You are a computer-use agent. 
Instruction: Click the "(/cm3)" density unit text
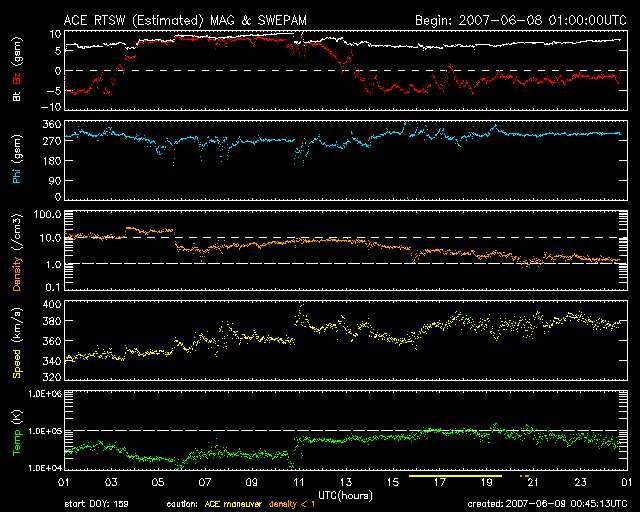coord(17,233)
